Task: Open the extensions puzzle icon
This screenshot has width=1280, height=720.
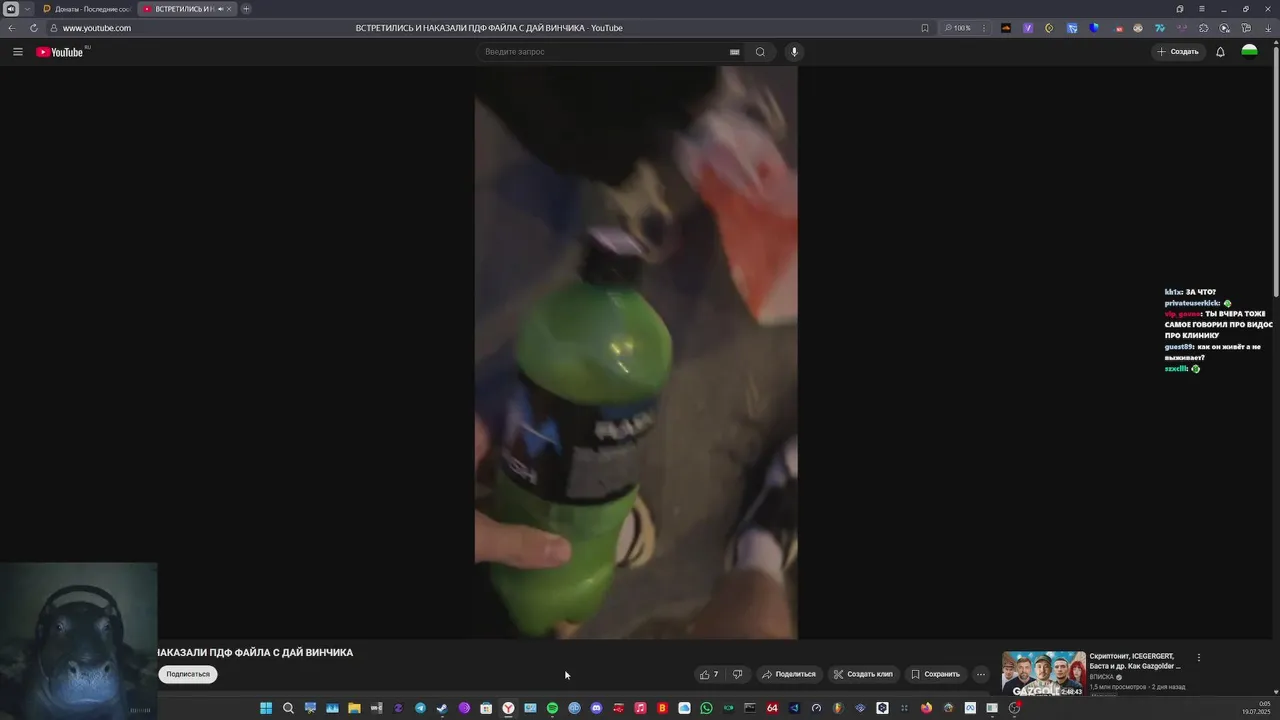Action: [1203, 28]
